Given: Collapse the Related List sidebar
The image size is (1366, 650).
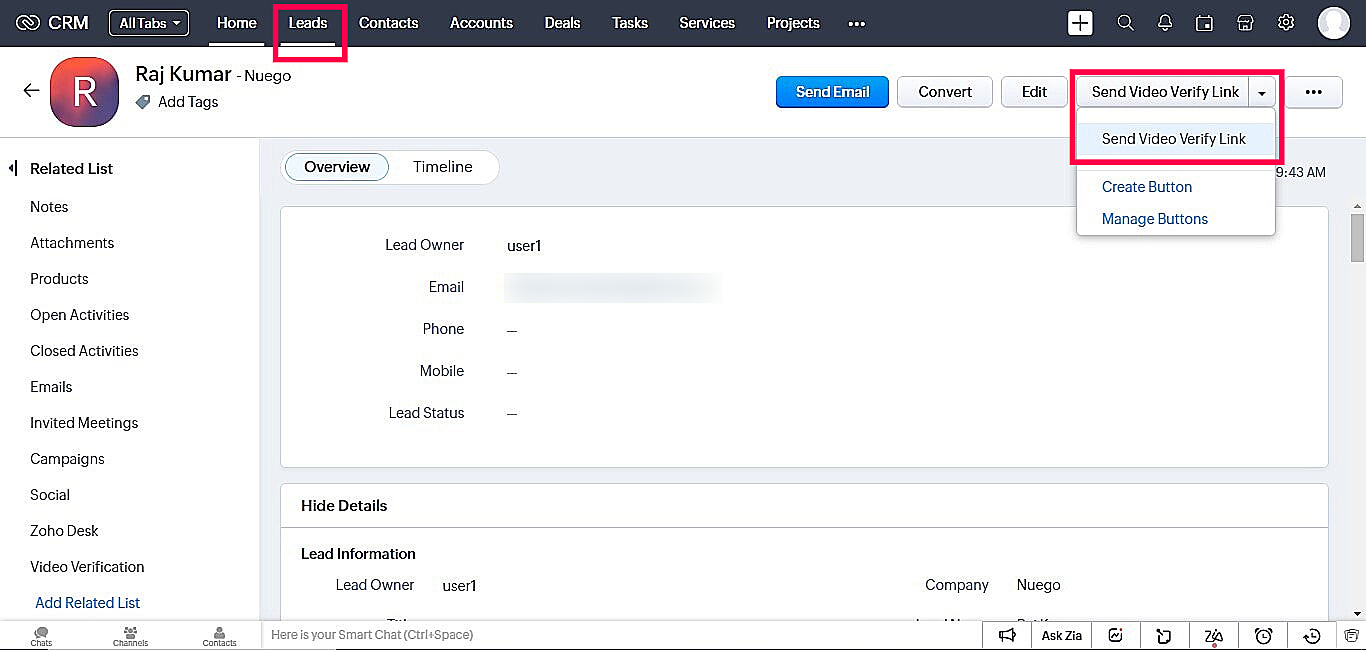Looking at the screenshot, I should 14,168.
